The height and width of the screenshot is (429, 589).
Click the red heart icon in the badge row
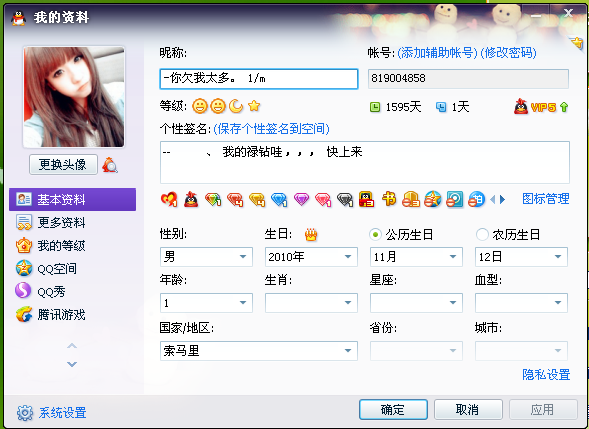tap(169, 199)
